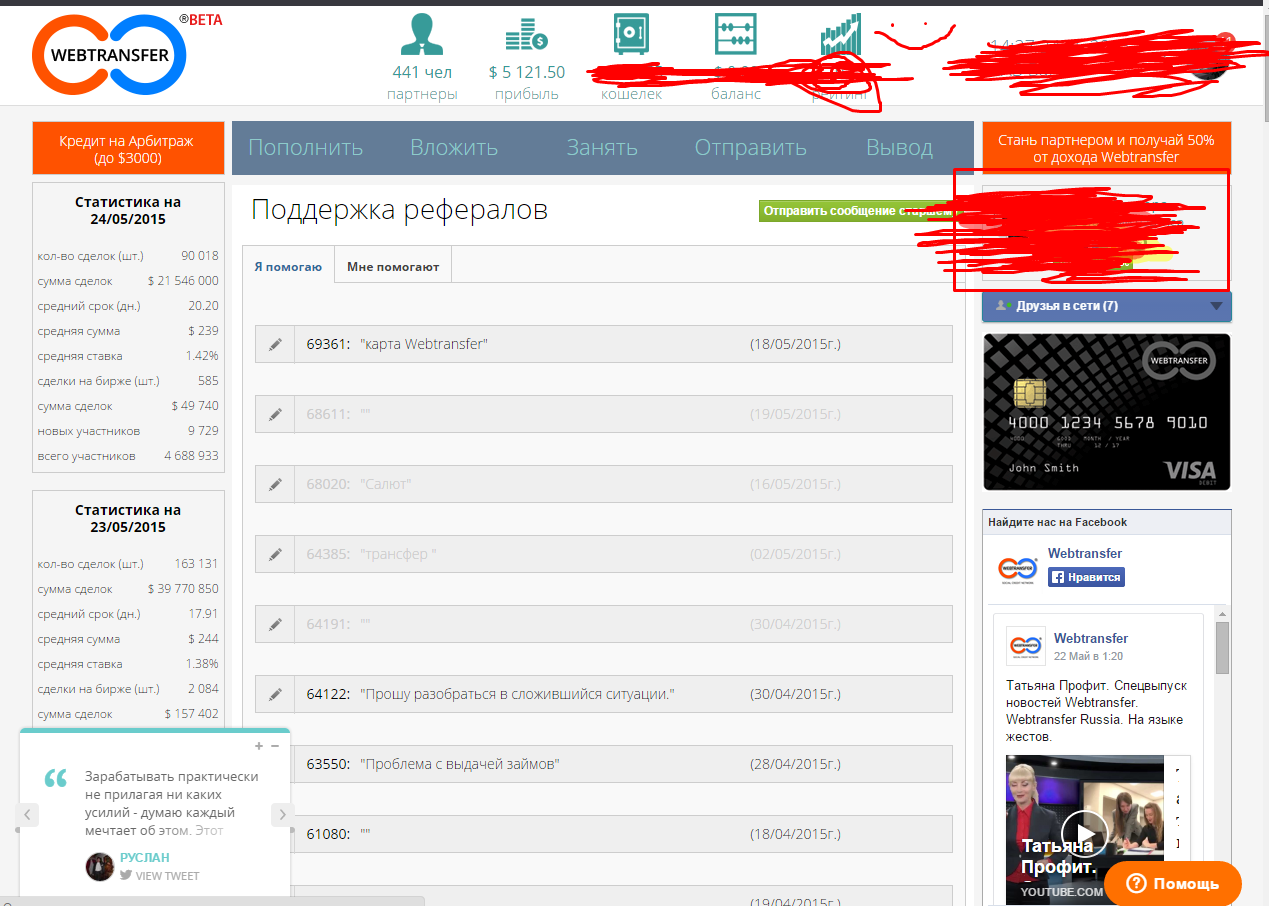The width and height of the screenshot is (1269, 906).
Task: Open the profit coins icon
Action: [x=526, y=36]
